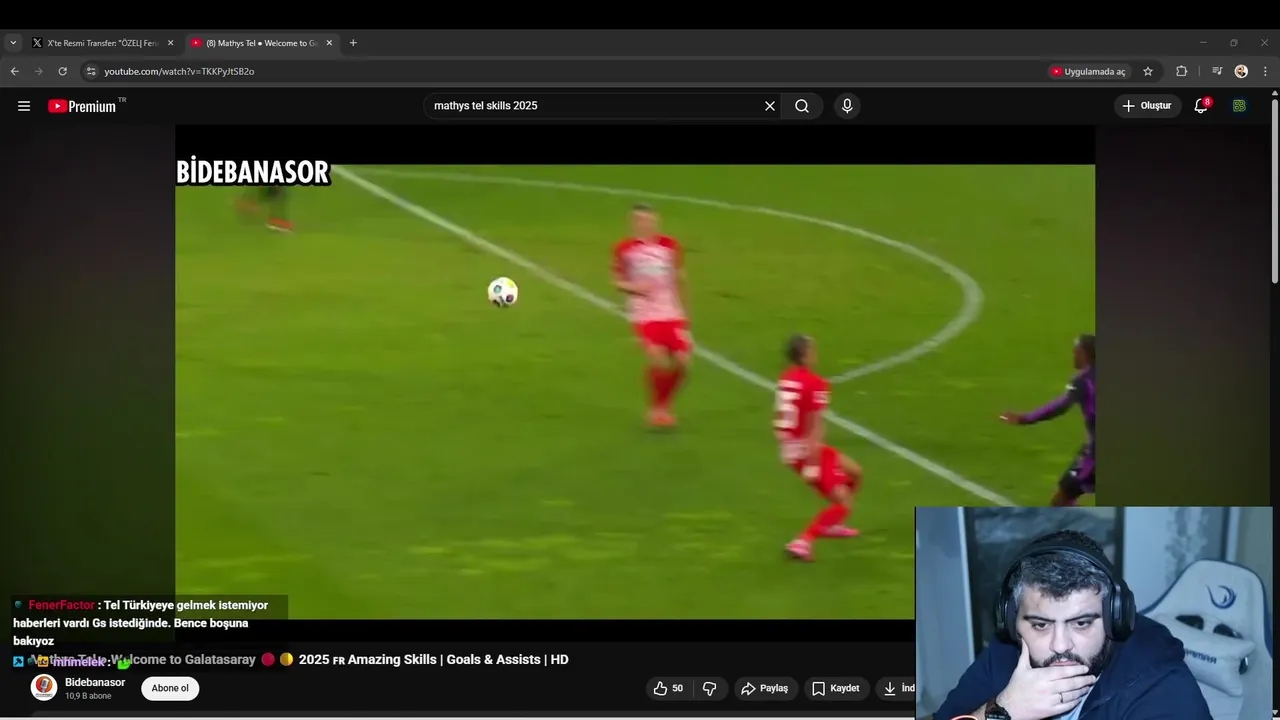Open the YouTube hamburger guide menu
The width and height of the screenshot is (1280, 720).
tap(24, 106)
